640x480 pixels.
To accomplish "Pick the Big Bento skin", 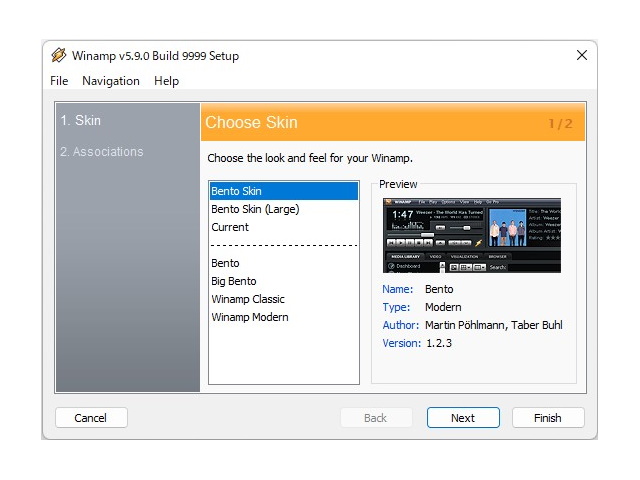I will (x=284, y=281).
